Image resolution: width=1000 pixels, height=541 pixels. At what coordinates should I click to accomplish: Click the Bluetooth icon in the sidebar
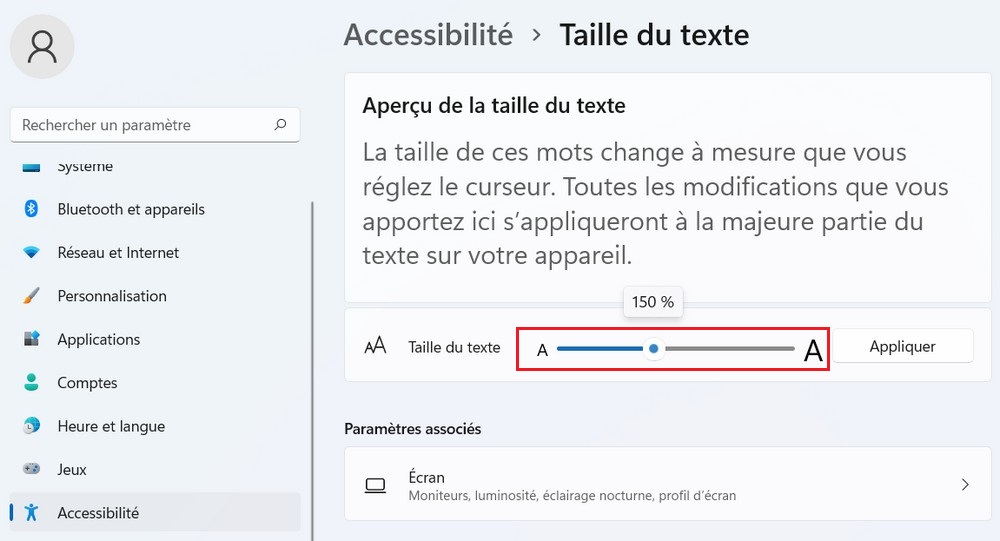[x=31, y=209]
